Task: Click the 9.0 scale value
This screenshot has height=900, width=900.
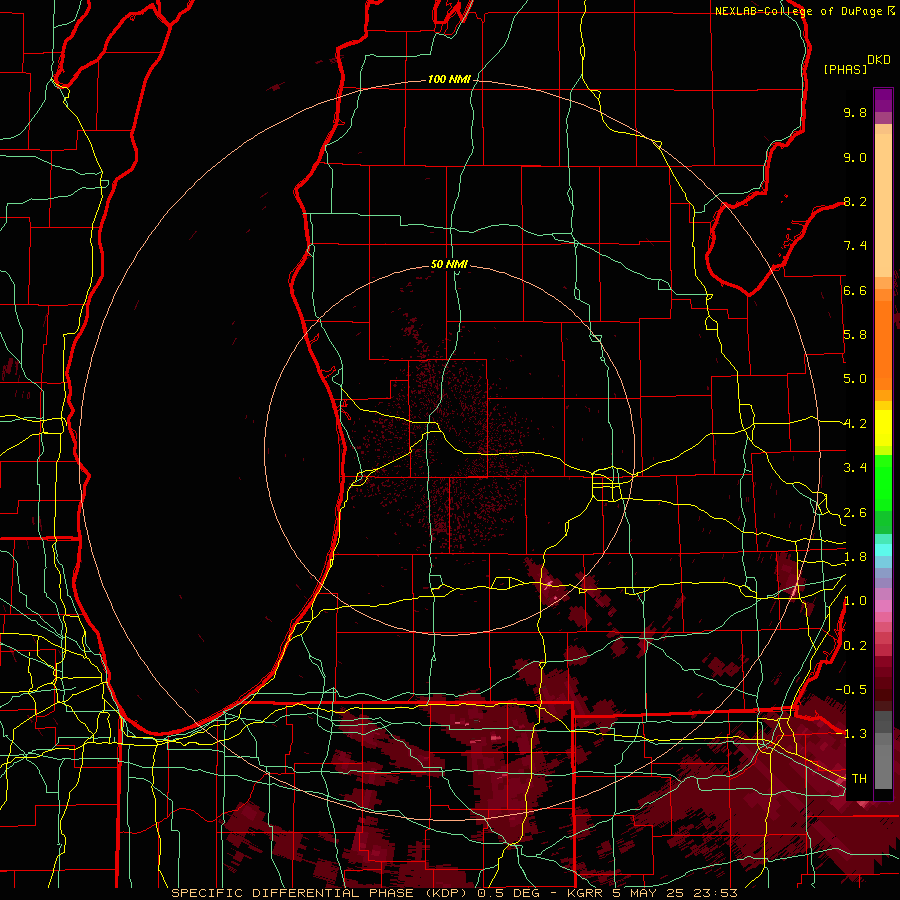Action: [855, 157]
